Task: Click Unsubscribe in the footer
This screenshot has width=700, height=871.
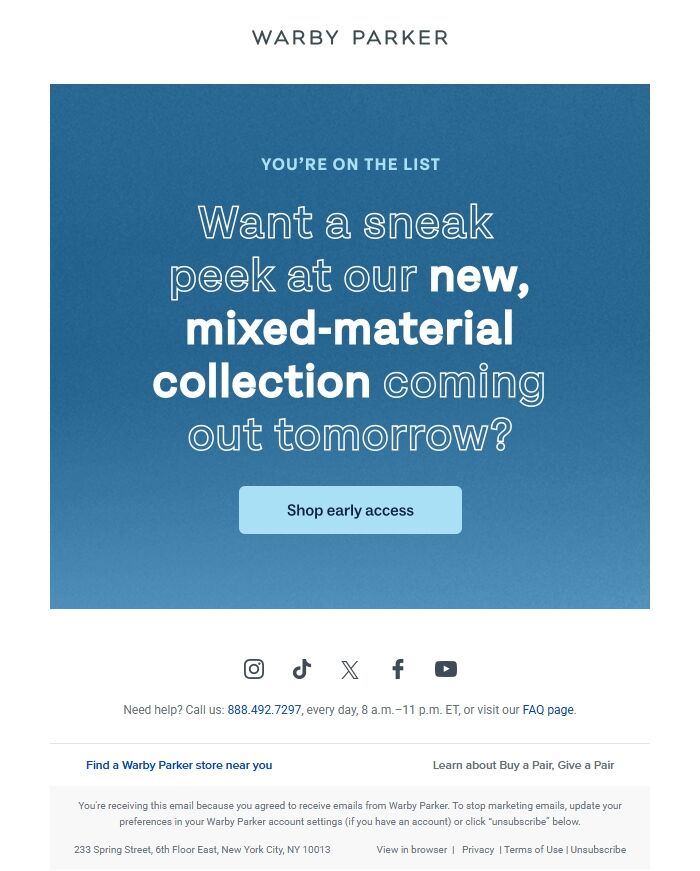Action: click(x=596, y=849)
